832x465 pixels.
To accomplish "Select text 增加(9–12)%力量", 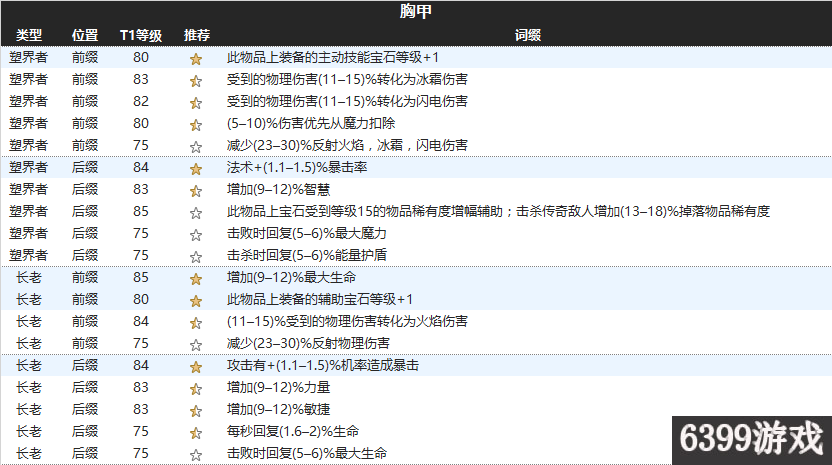I will point(279,388).
